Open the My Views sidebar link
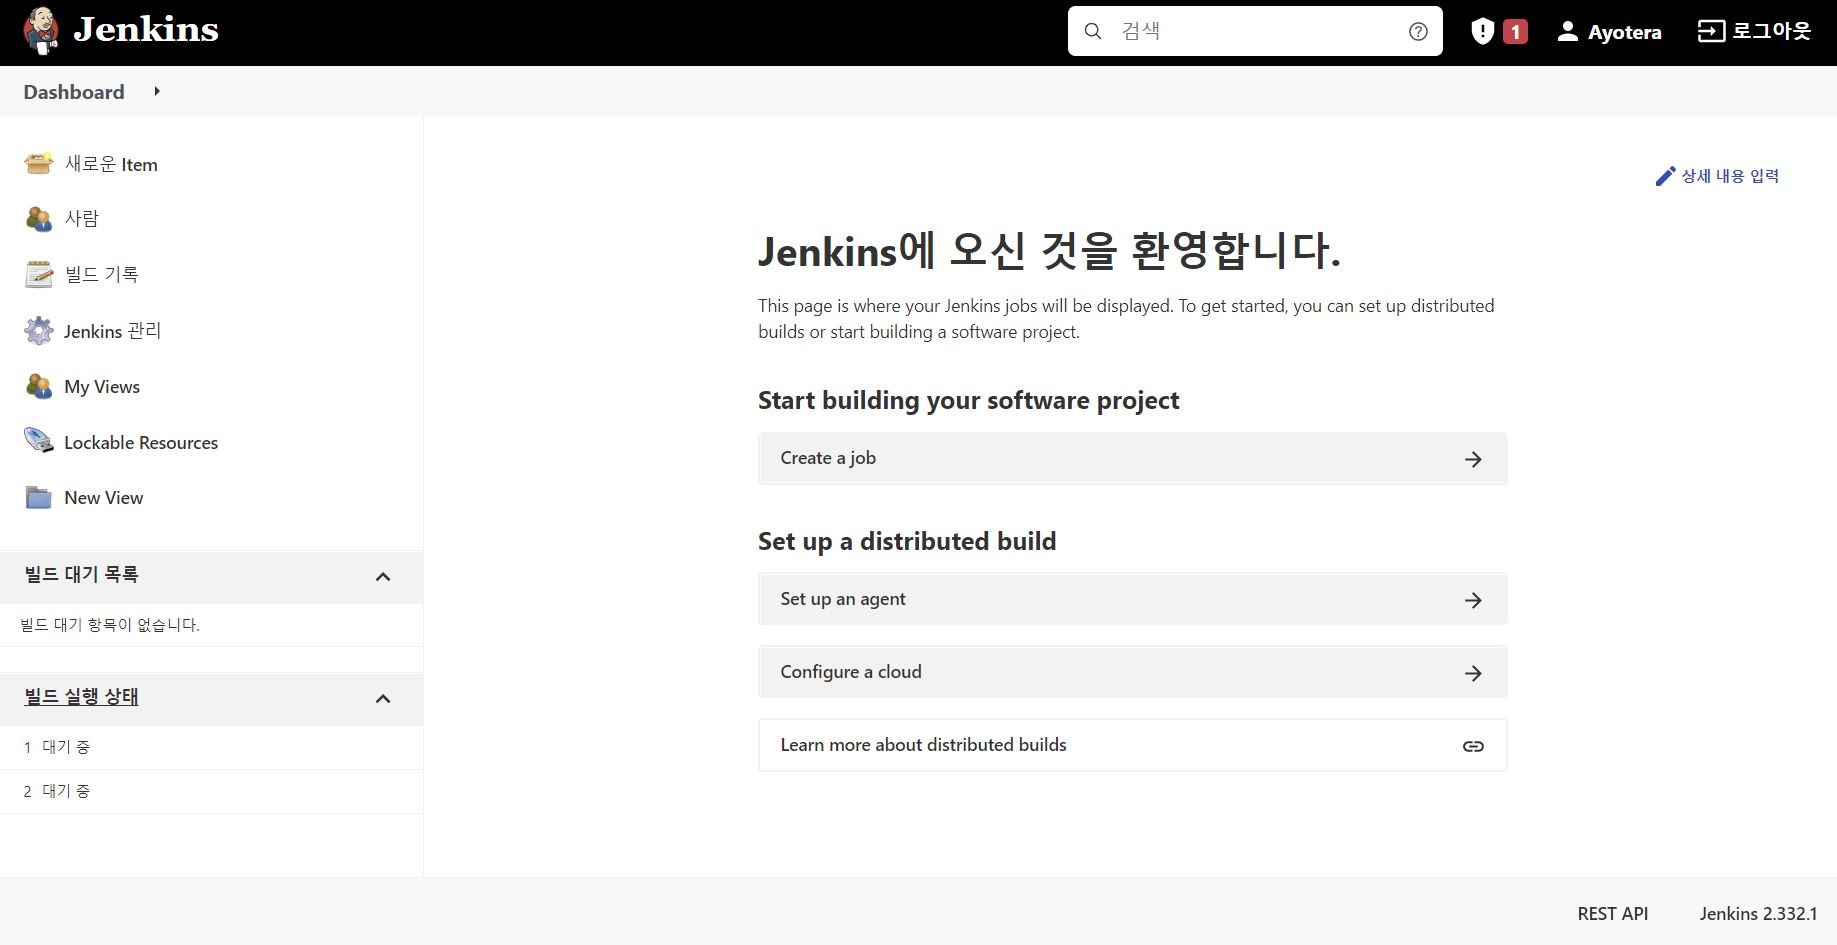1837x945 pixels. (102, 387)
